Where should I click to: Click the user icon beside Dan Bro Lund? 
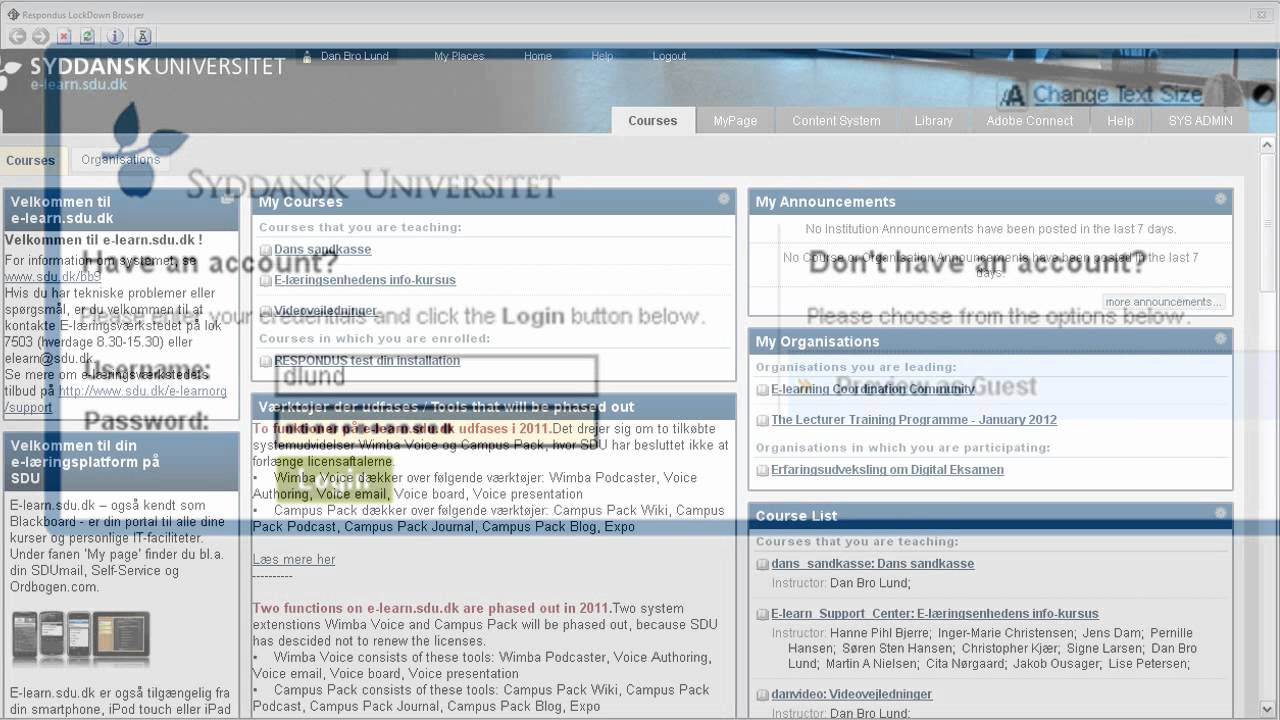pos(308,57)
